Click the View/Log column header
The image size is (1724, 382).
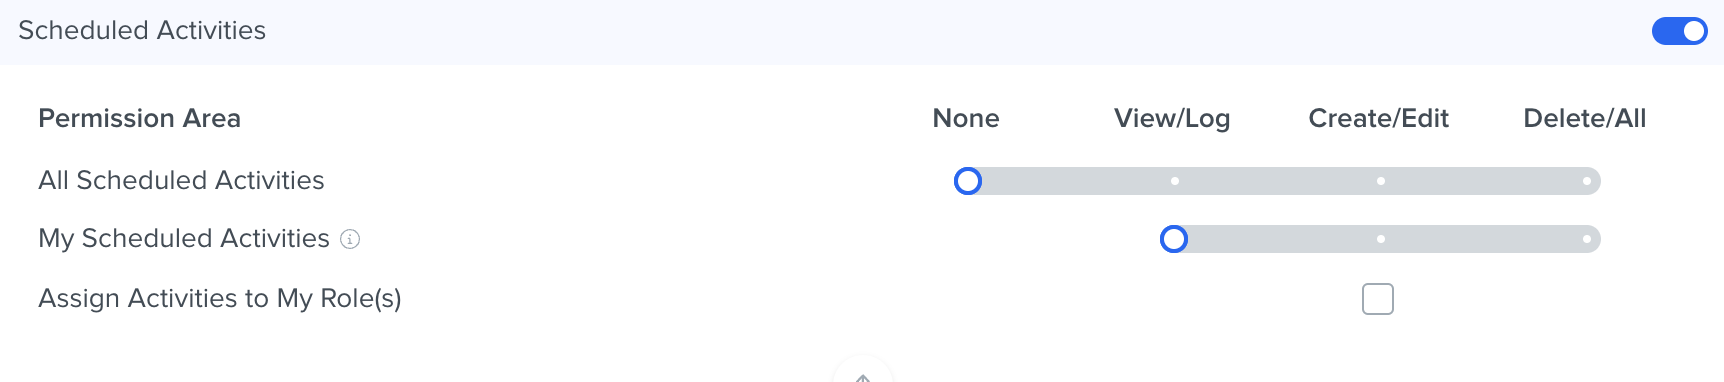pyautogui.click(x=1172, y=118)
